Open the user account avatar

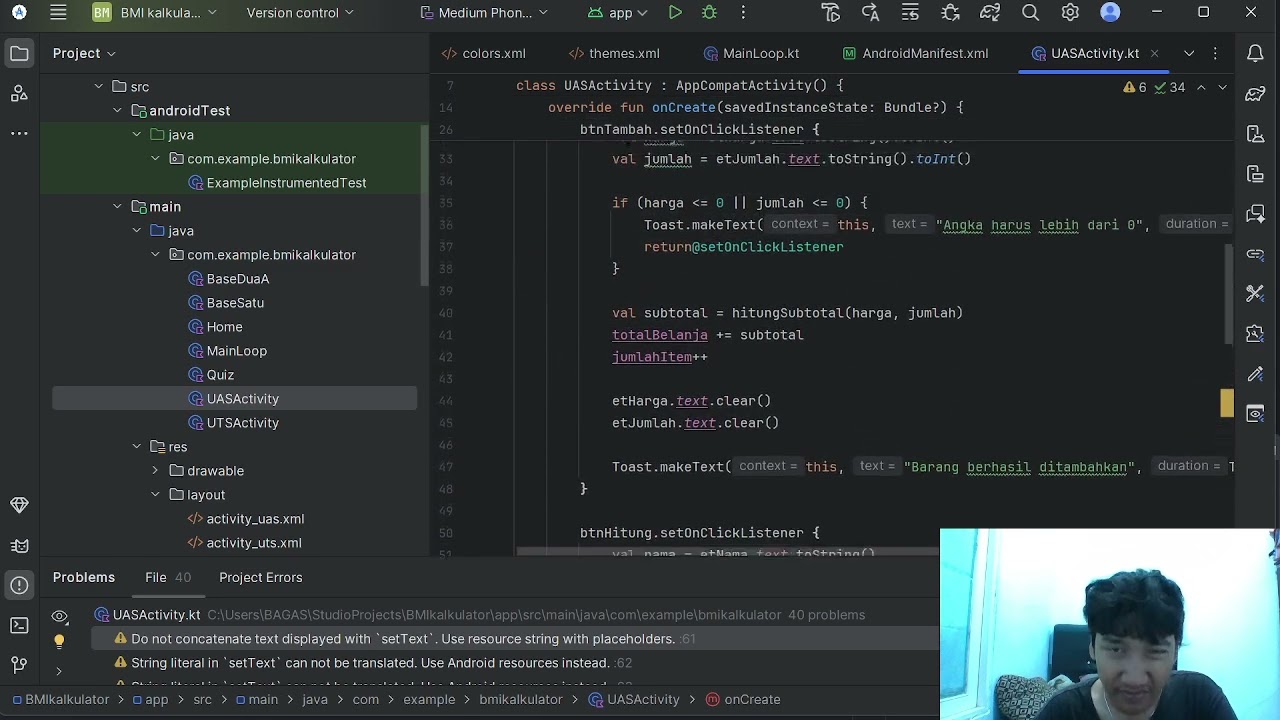pos(1110,13)
